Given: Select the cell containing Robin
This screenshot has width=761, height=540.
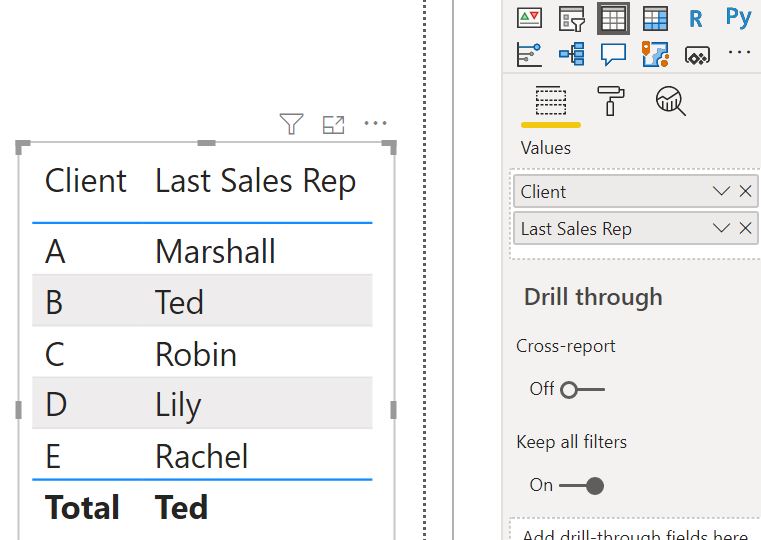Looking at the screenshot, I should [x=196, y=354].
